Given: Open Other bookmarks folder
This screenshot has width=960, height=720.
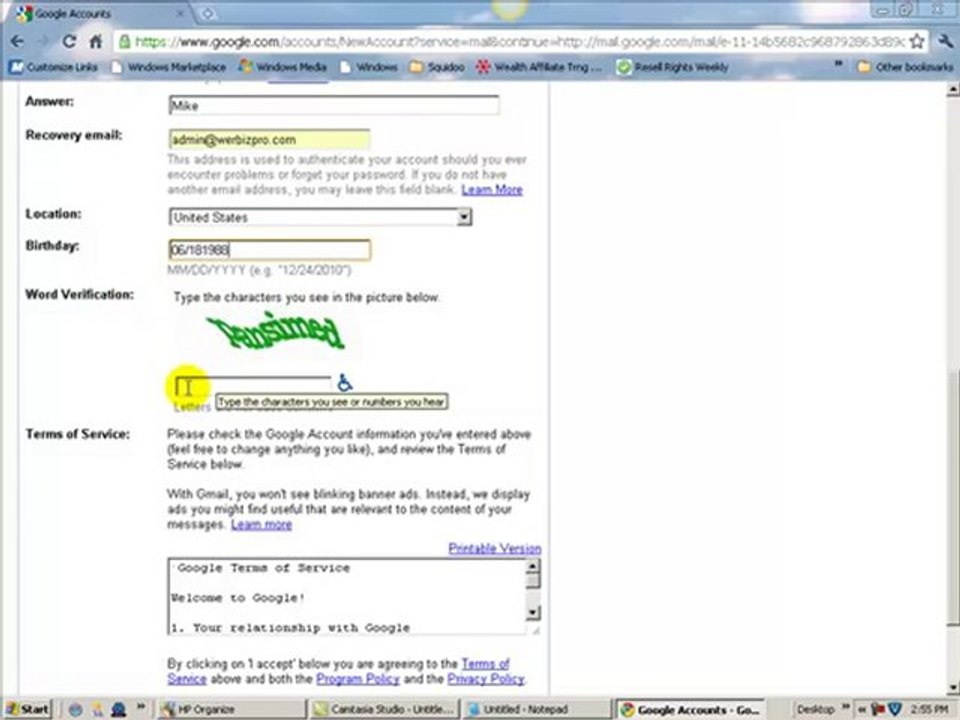Looking at the screenshot, I should (x=906, y=67).
